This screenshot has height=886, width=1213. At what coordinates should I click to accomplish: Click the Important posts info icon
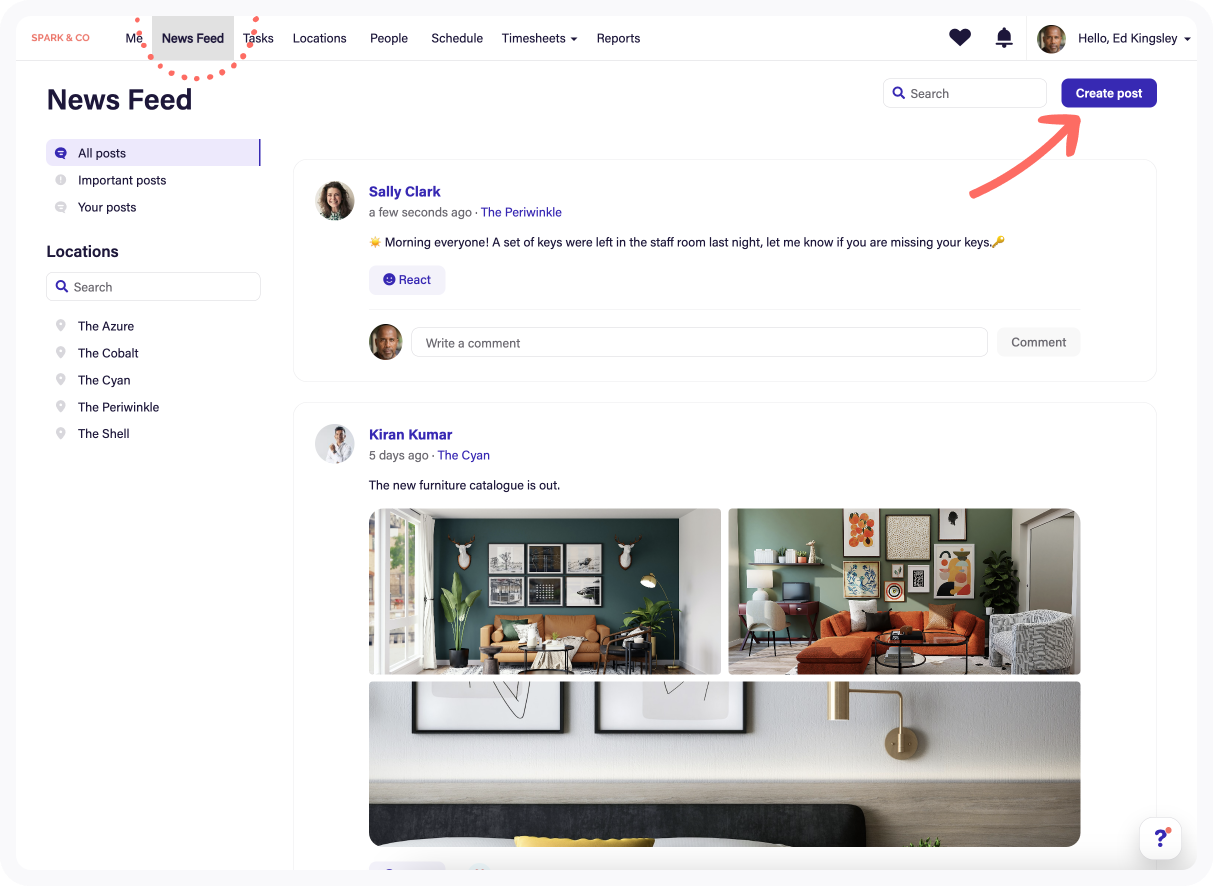pyautogui.click(x=62, y=180)
